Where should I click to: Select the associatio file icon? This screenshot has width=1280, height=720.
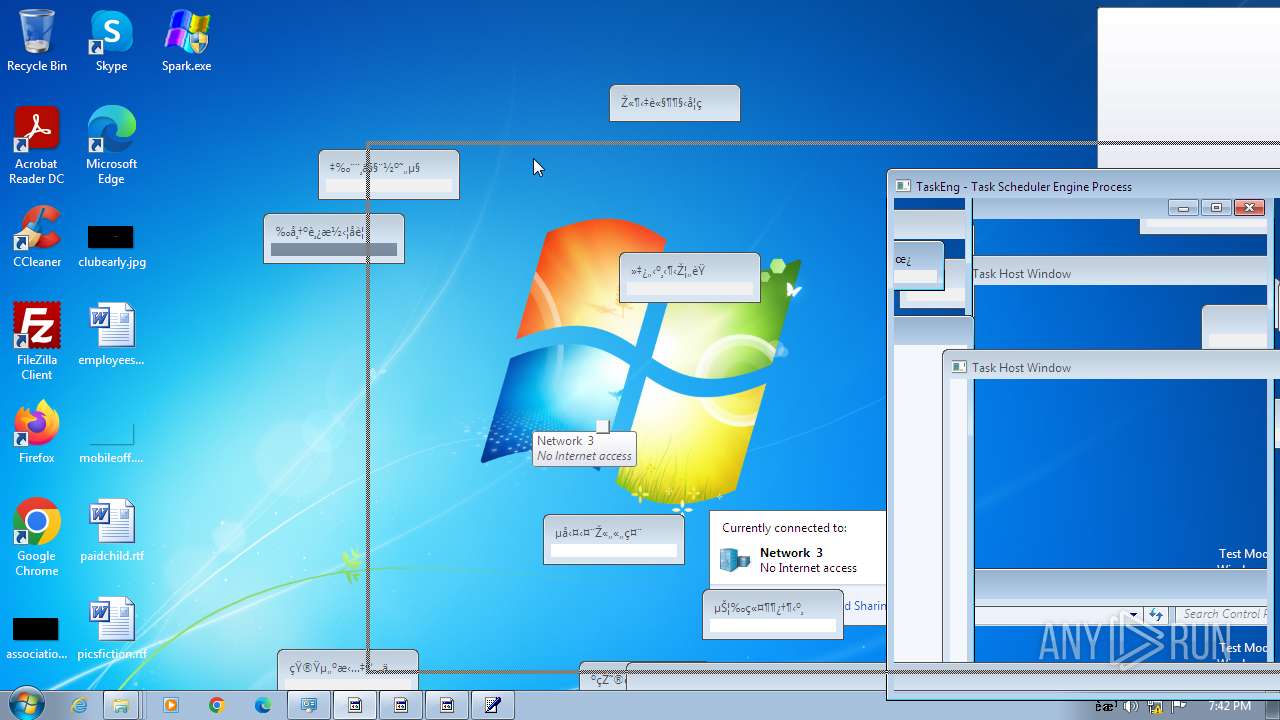coord(37,638)
